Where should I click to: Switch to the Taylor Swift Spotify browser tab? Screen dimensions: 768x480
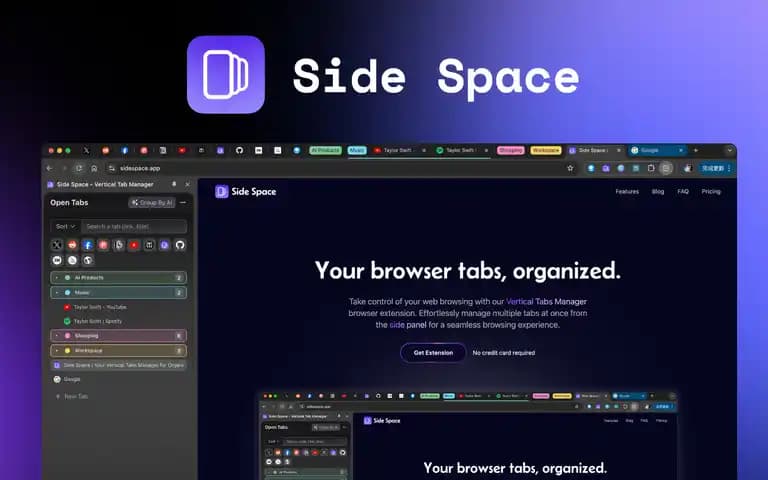[x=460, y=150]
